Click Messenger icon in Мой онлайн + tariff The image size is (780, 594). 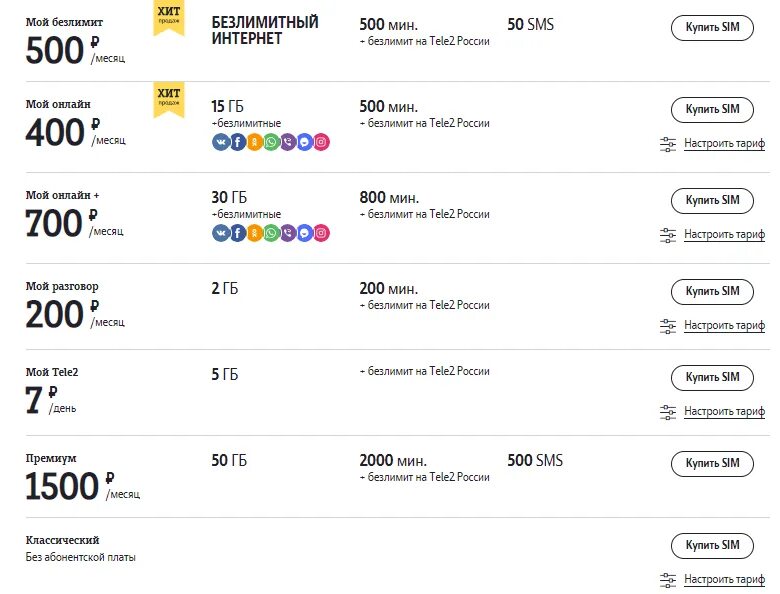pyautogui.click(x=304, y=233)
